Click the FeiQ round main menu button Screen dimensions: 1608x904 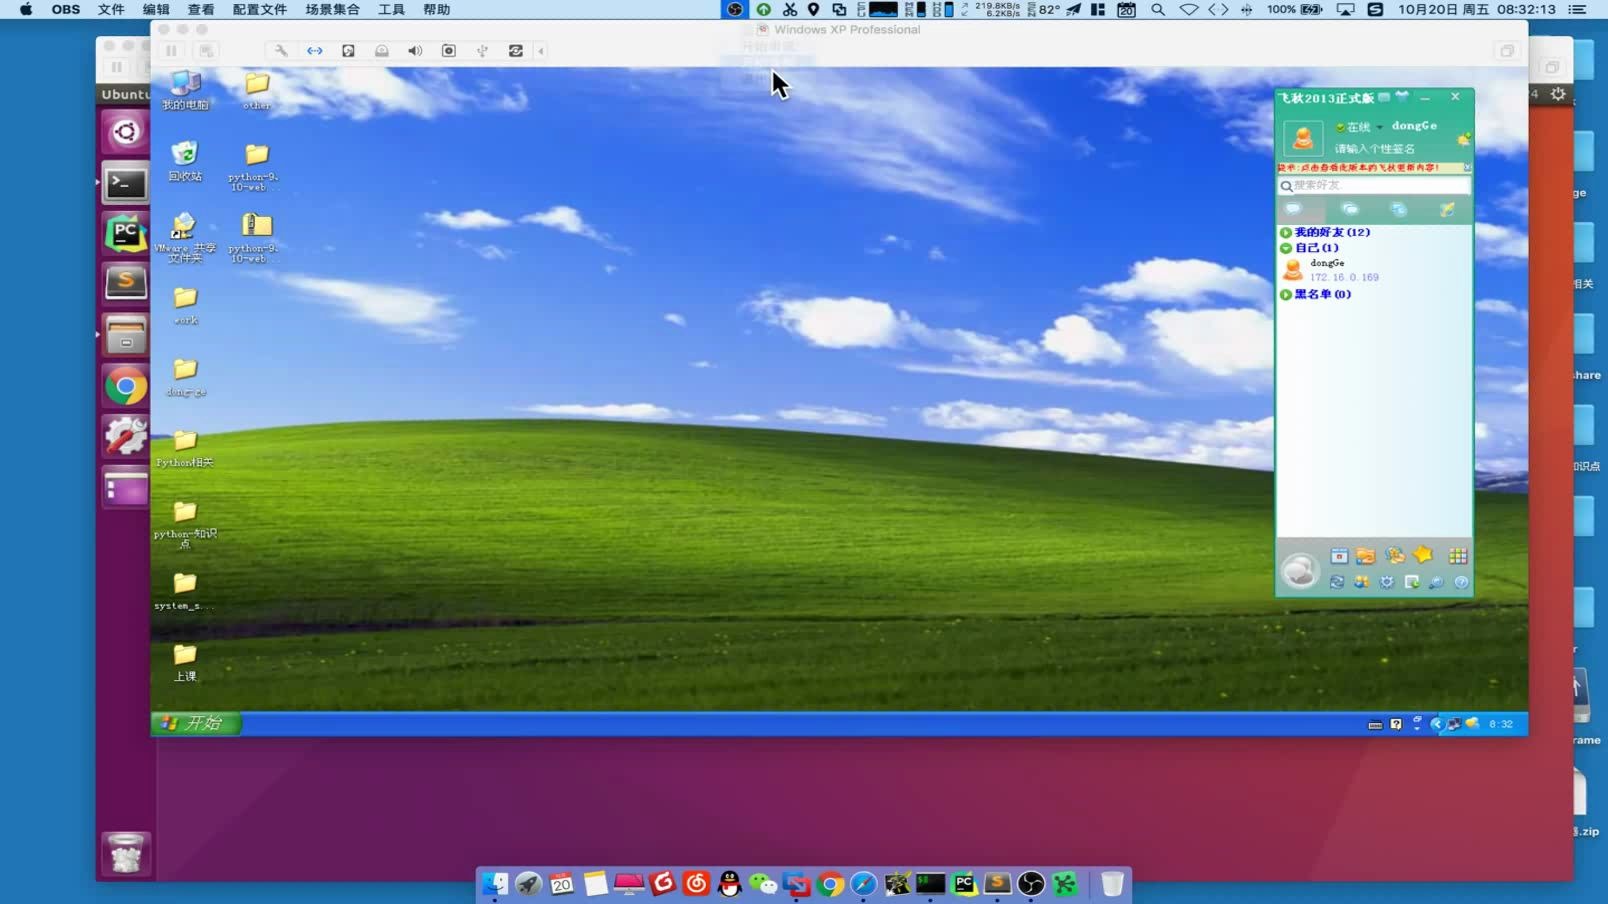click(x=1300, y=570)
